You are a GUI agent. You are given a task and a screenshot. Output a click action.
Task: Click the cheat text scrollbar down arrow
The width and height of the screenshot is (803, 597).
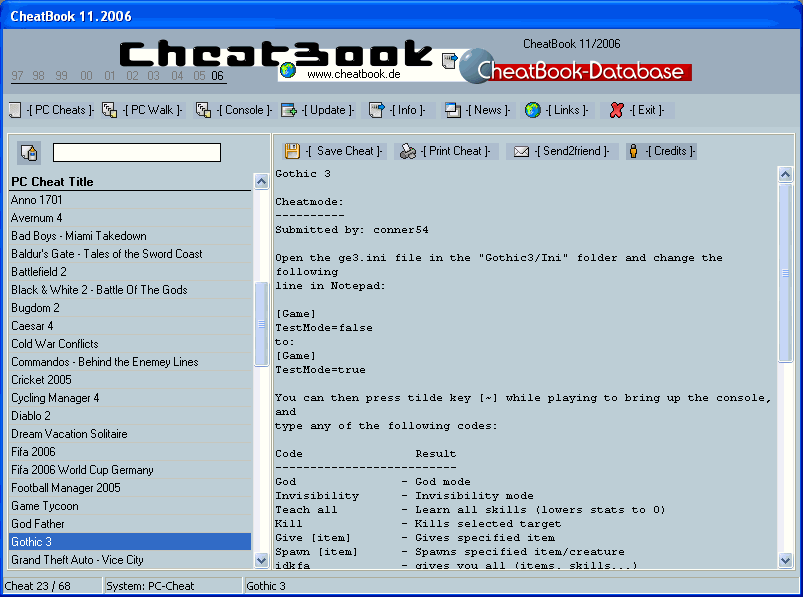click(785, 560)
